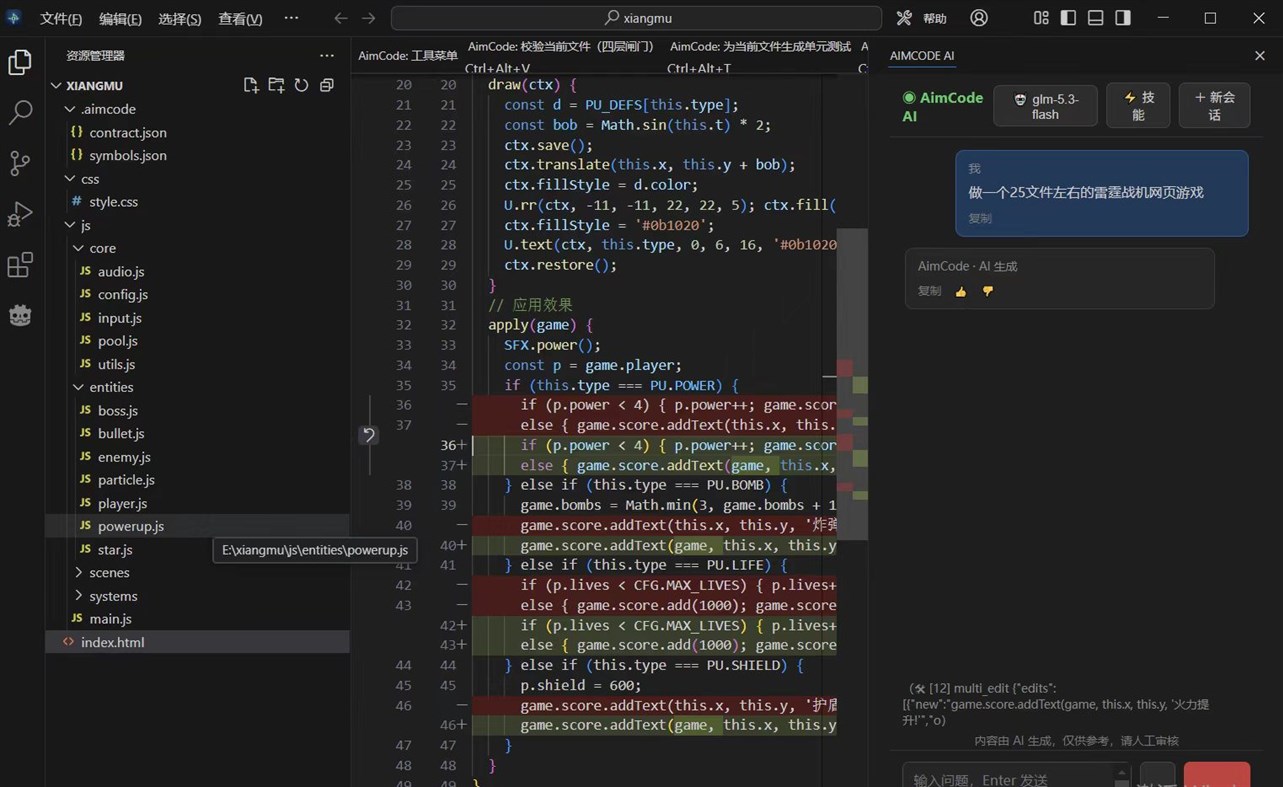Toggle the primary sidebar layout icon
The width and height of the screenshot is (1283, 787).
(x=1069, y=18)
